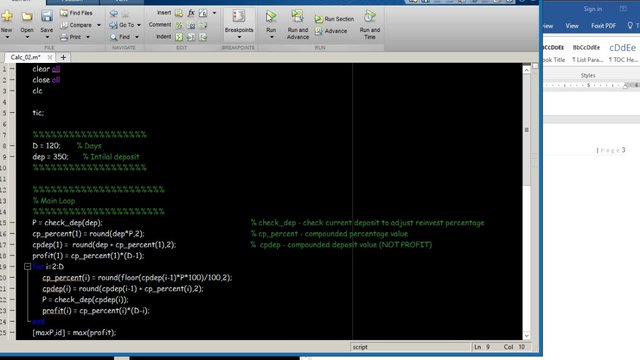Viewport: 640px width, 360px height.
Task: Add a new editor tab with plus
Action: click(63, 57)
